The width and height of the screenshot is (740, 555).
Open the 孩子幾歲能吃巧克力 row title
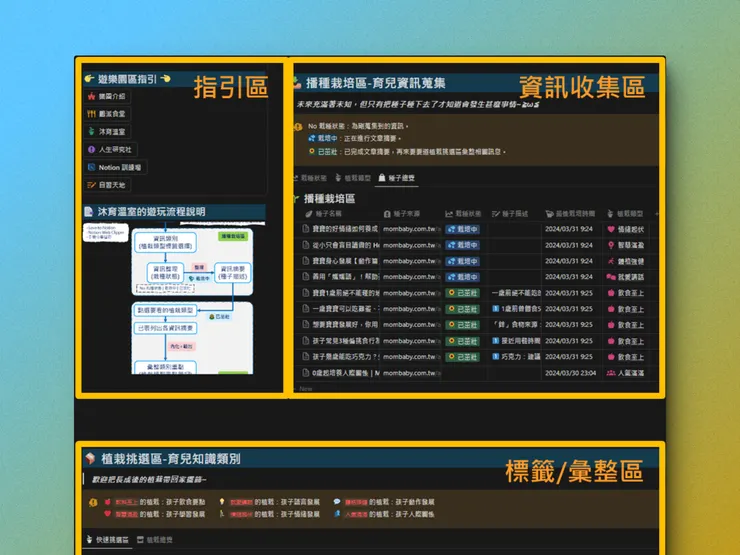pos(345,357)
